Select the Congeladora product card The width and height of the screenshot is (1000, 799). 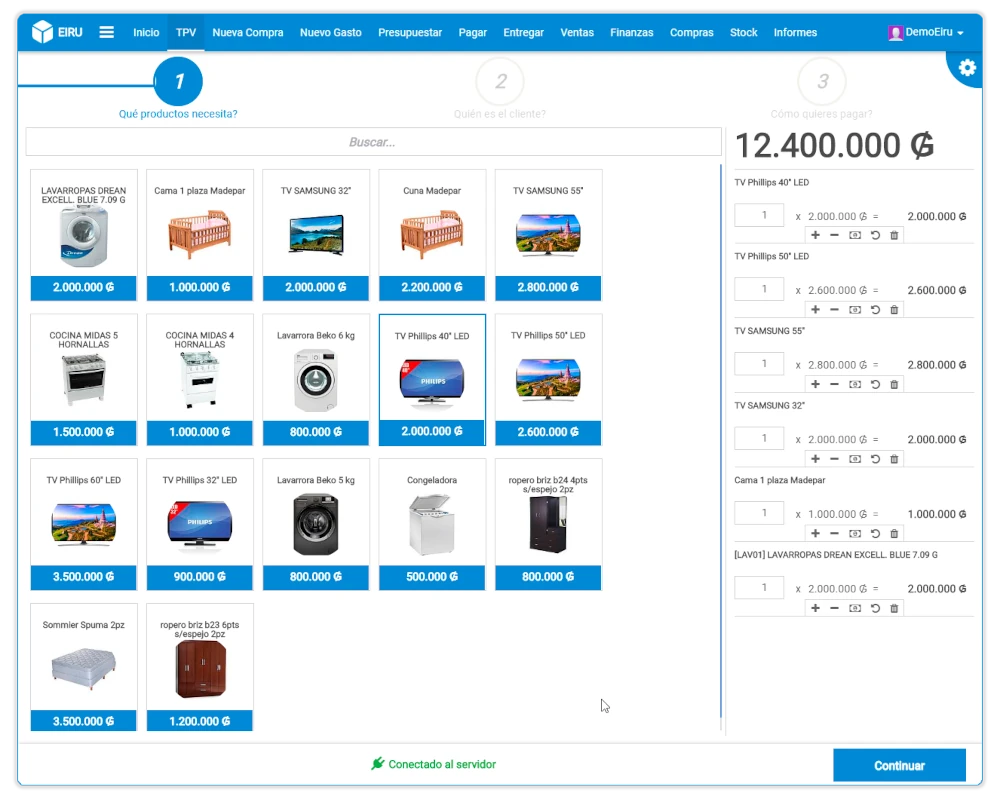pos(432,524)
